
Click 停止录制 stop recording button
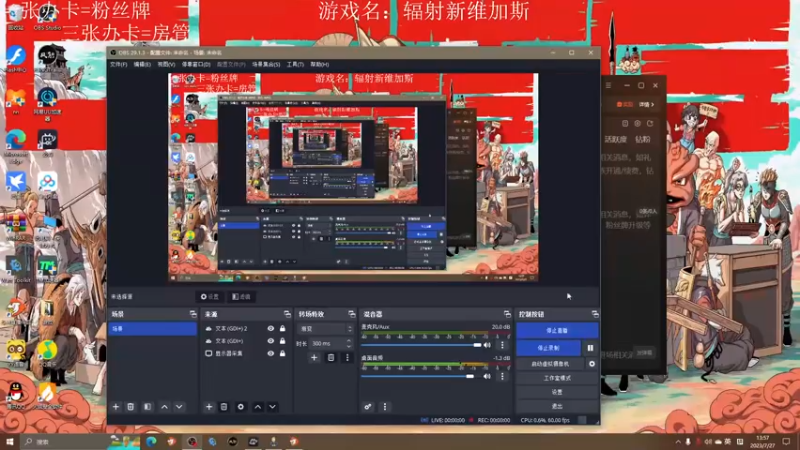click(x=548, y=348)
